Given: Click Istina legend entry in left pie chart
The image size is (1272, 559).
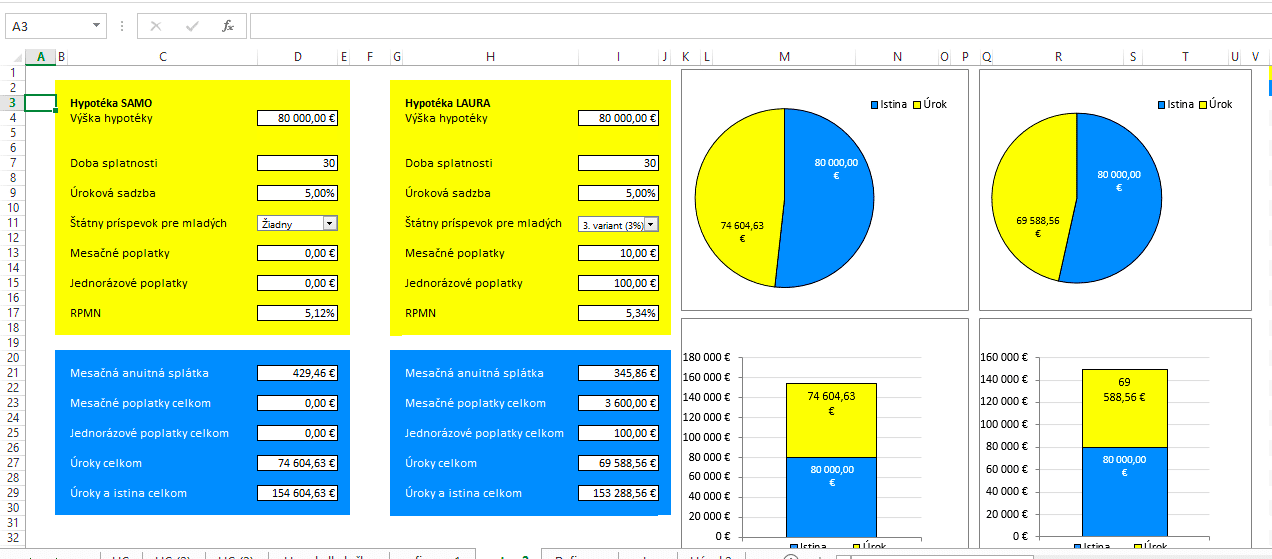Looking at the screenshot, I should (888, 104).
